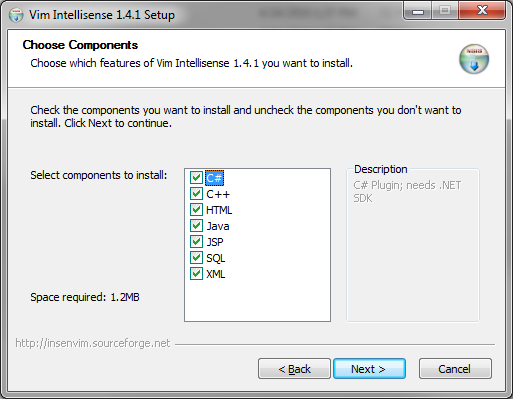
Task: Uncheck the C# component checkbox
Action: [x=196, y=178]
